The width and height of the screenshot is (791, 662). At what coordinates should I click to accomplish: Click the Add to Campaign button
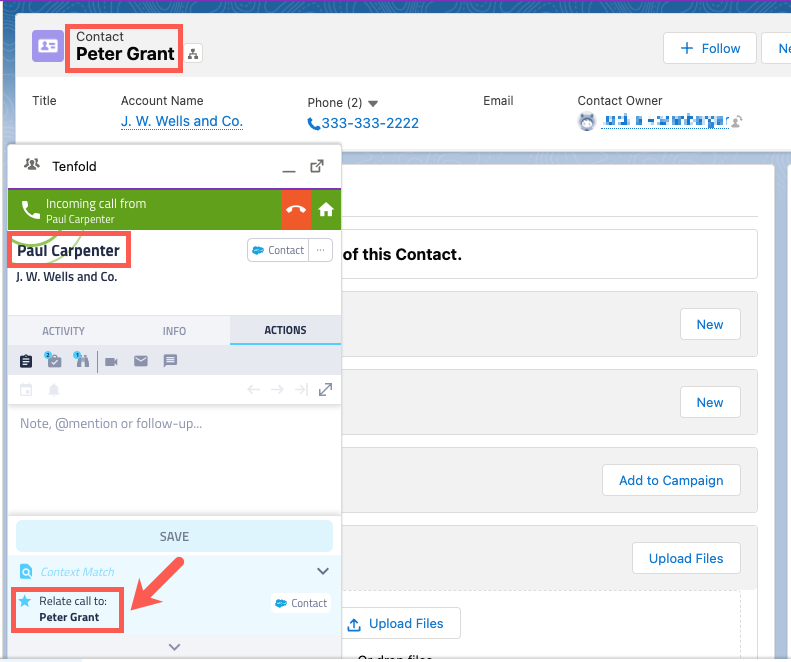[x=671, y=480]
